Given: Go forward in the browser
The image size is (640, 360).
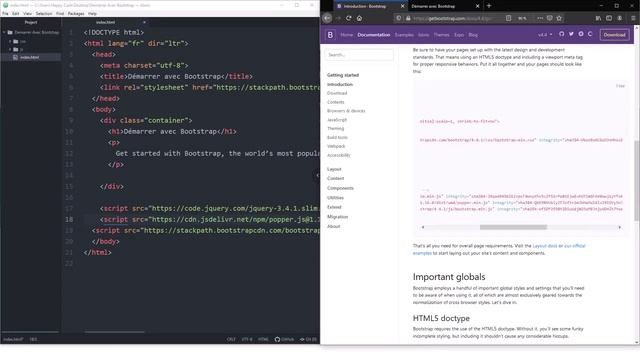Looking at the screenshot, I should click(x=338, y=18).
